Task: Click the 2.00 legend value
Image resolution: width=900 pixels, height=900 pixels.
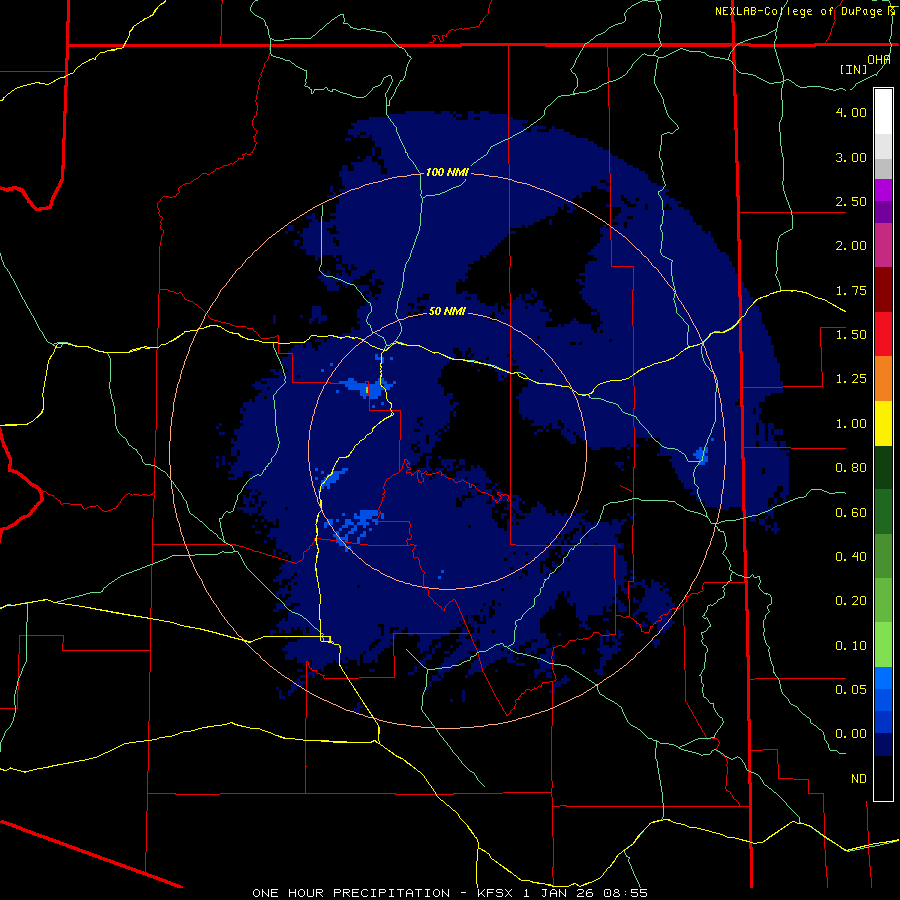Action: point(851,246)
